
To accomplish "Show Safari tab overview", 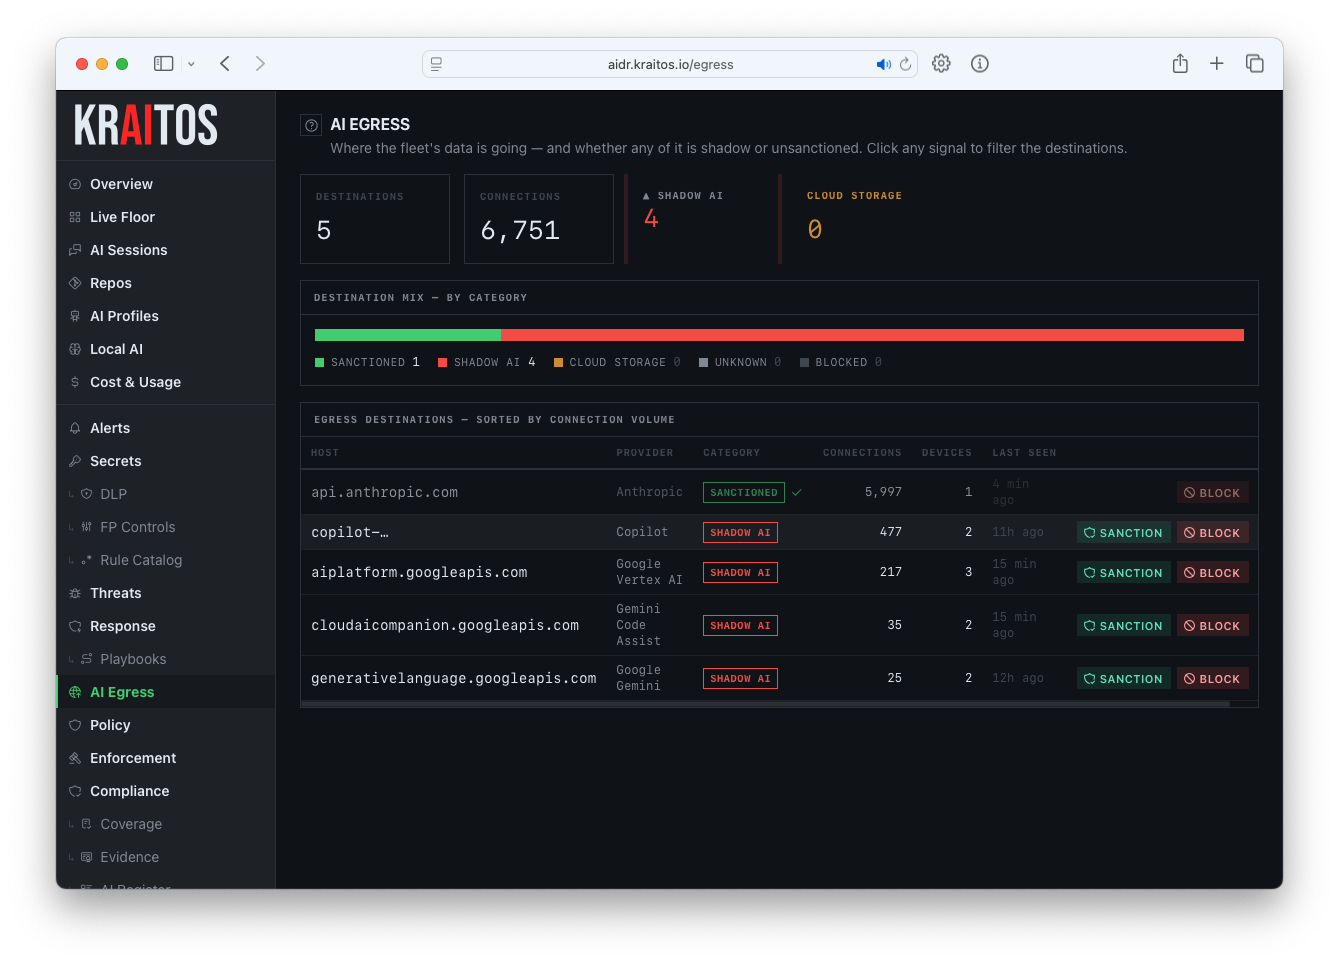I will pyautogui.click(x=1255, y=64).
